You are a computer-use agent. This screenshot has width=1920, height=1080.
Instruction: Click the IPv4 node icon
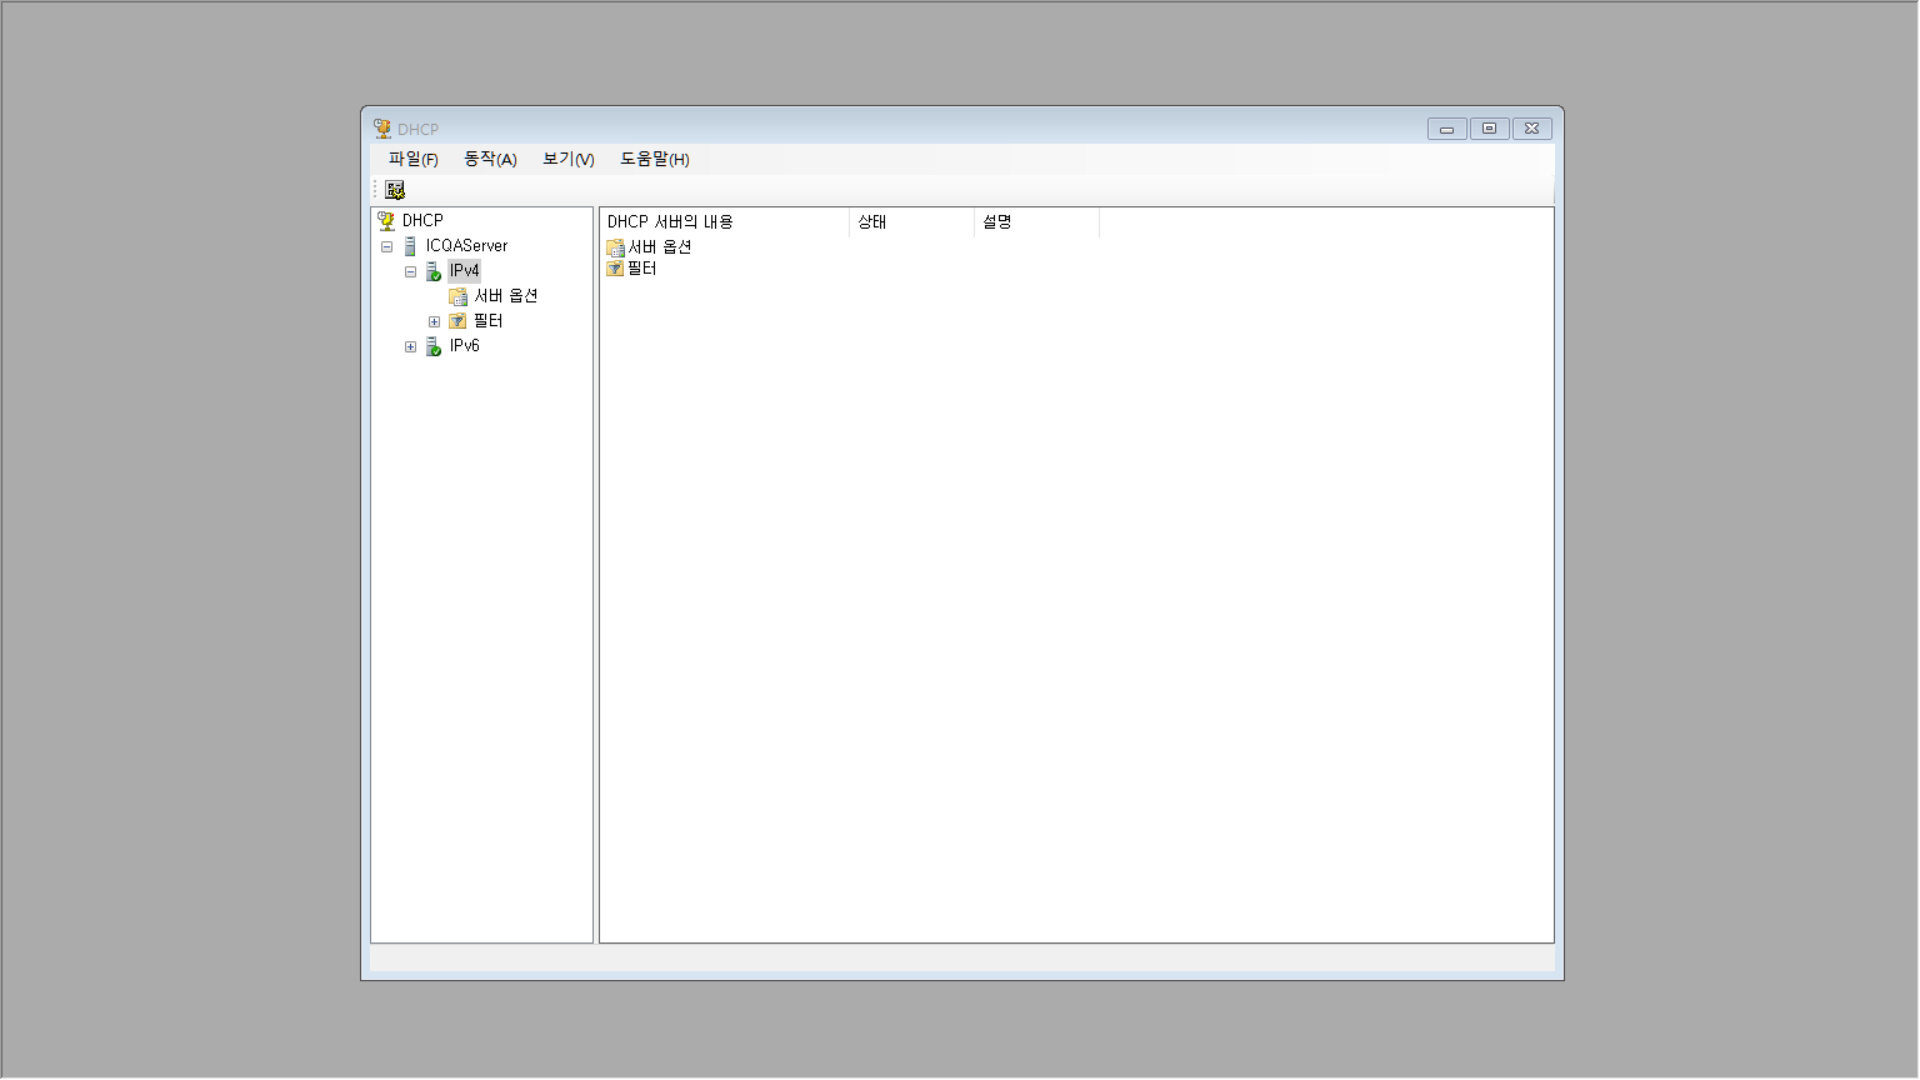pyautogui.click(x=434, y=271)
